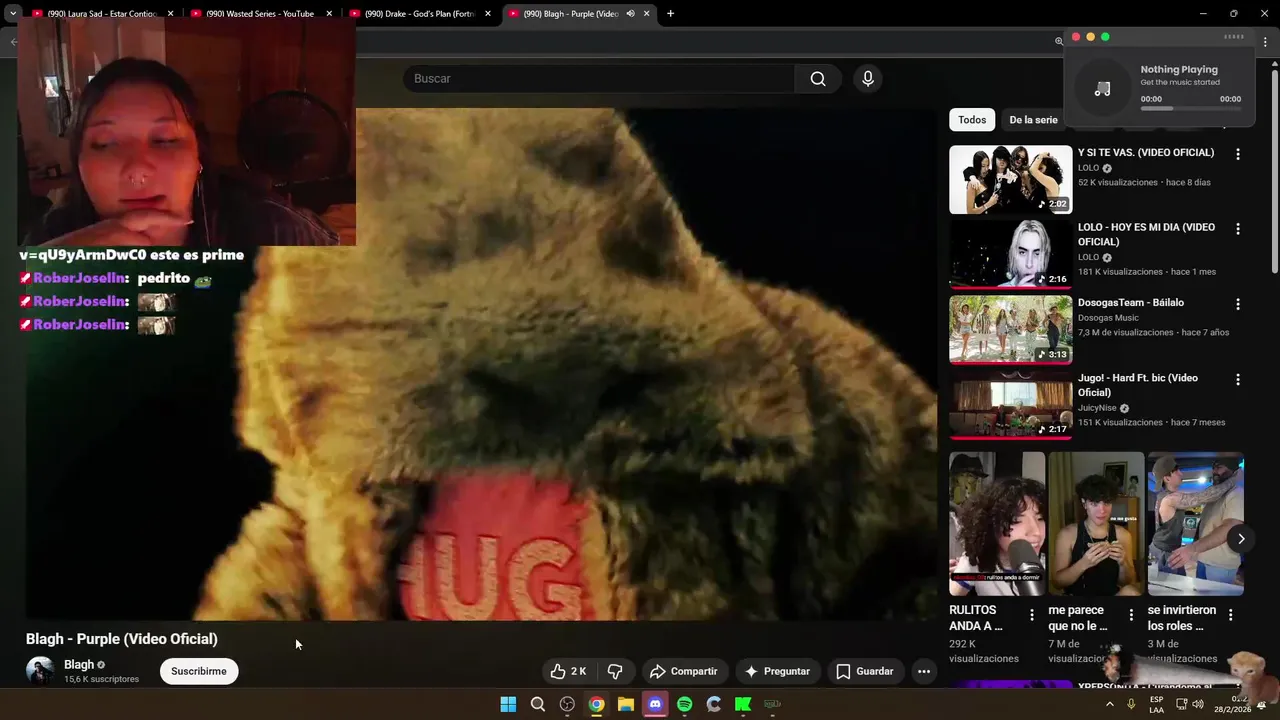
Task: Select the De la serie filter chip
Action: pos(1033,120)
